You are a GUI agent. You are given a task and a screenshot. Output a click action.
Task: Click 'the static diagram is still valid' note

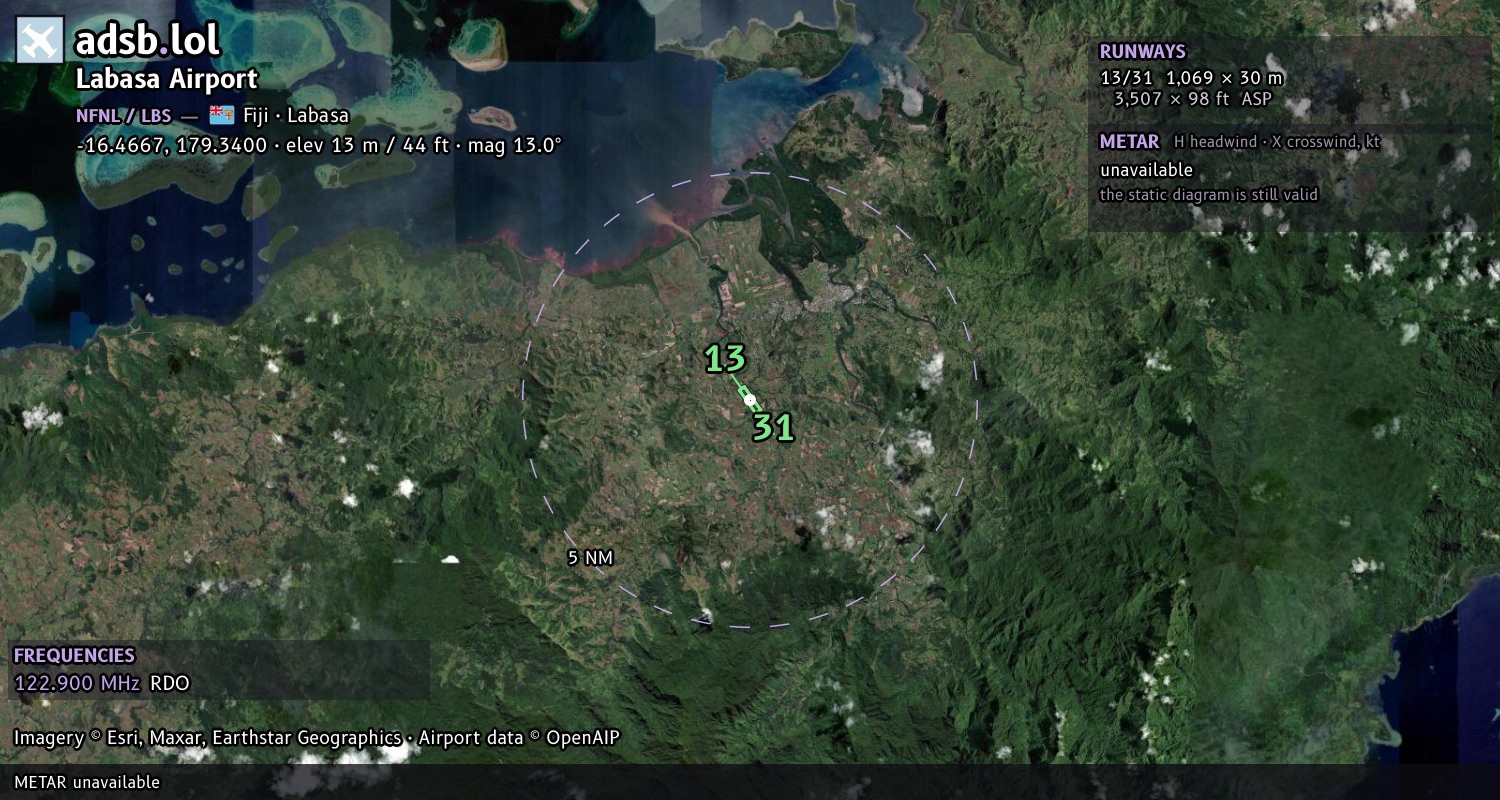(x=1208, y=195)
